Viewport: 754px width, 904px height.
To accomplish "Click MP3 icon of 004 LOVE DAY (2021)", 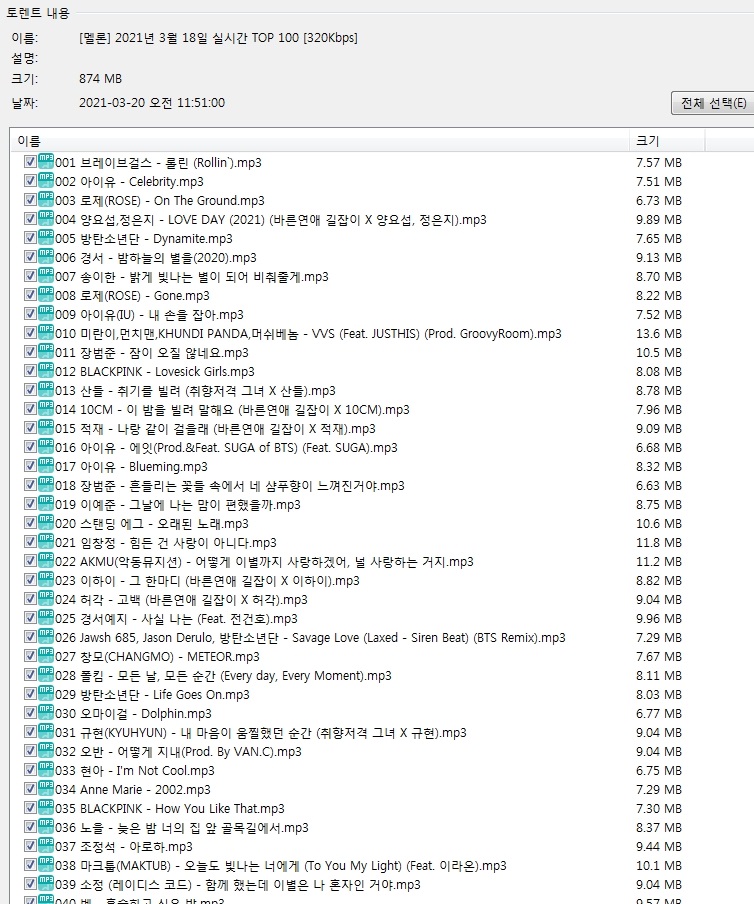I will tap(46, 219).
